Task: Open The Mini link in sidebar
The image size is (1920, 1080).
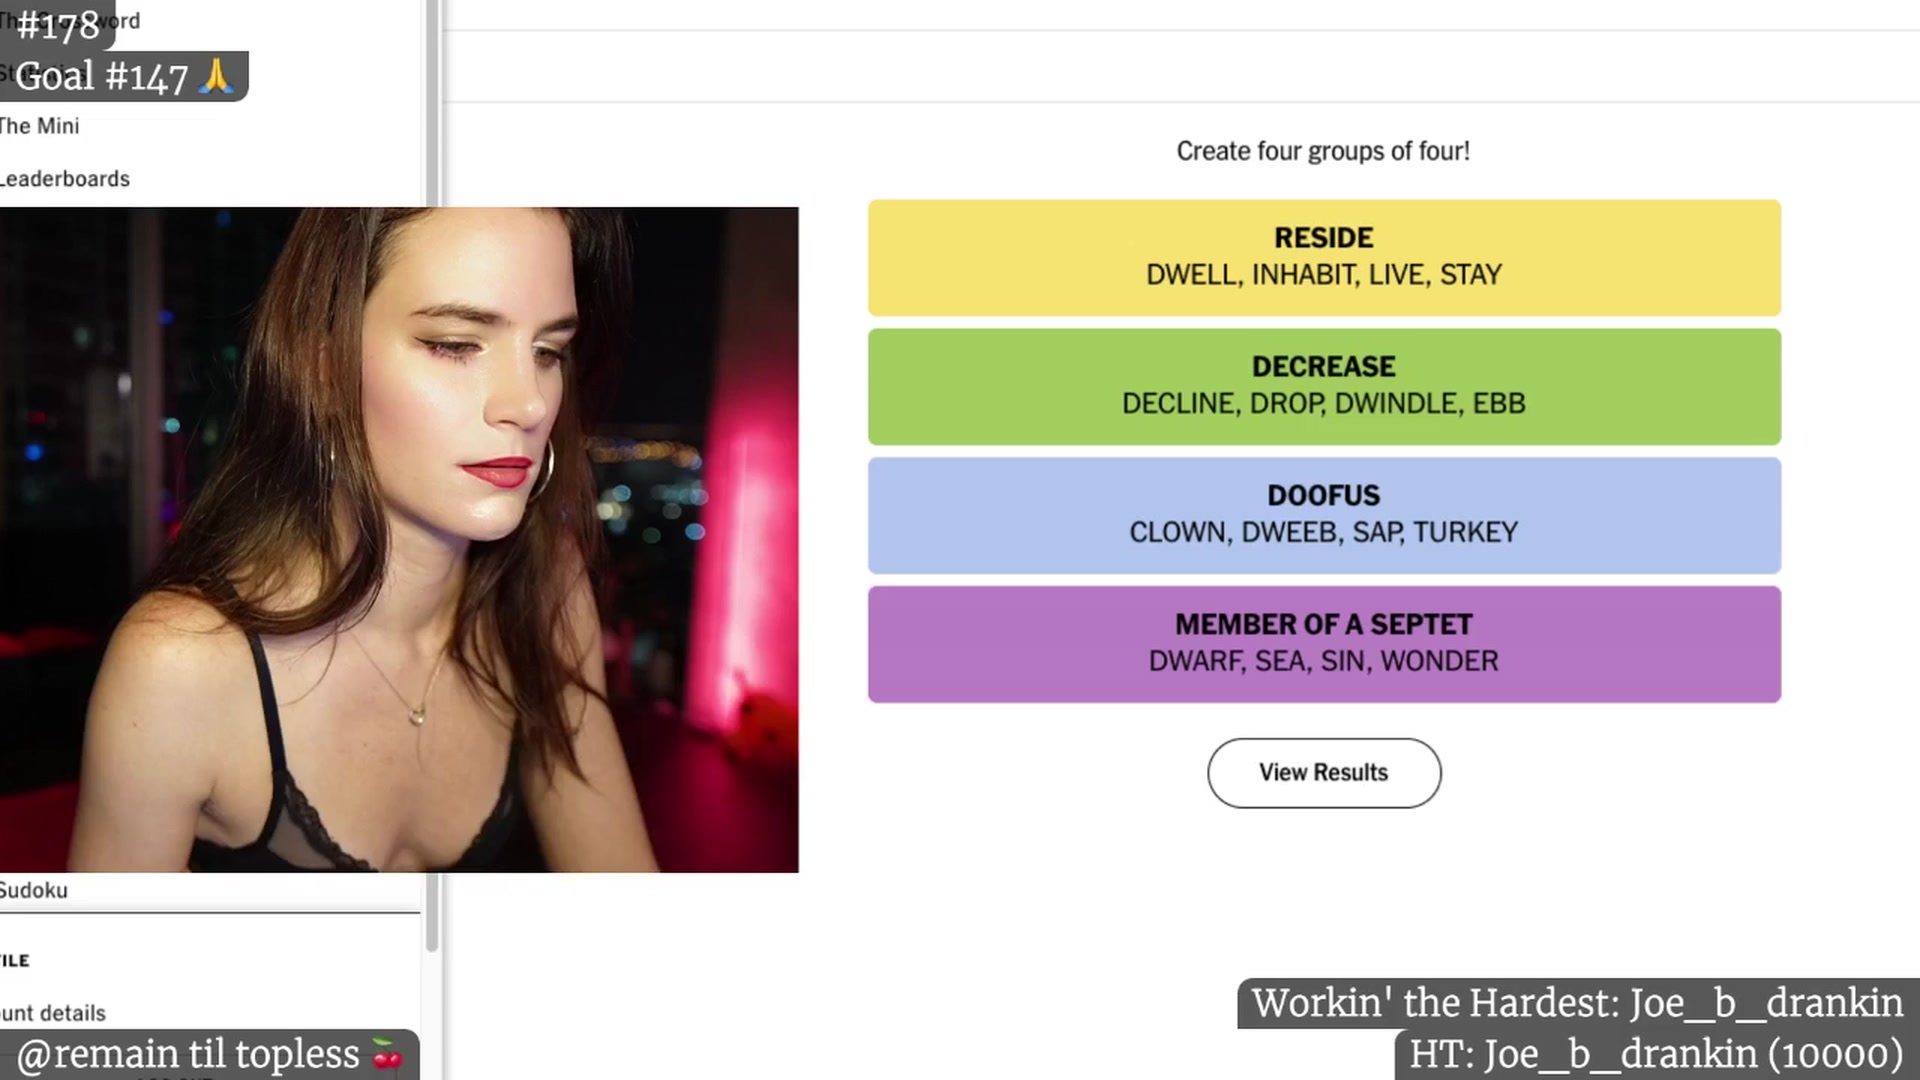Action: tap(39, 126)
